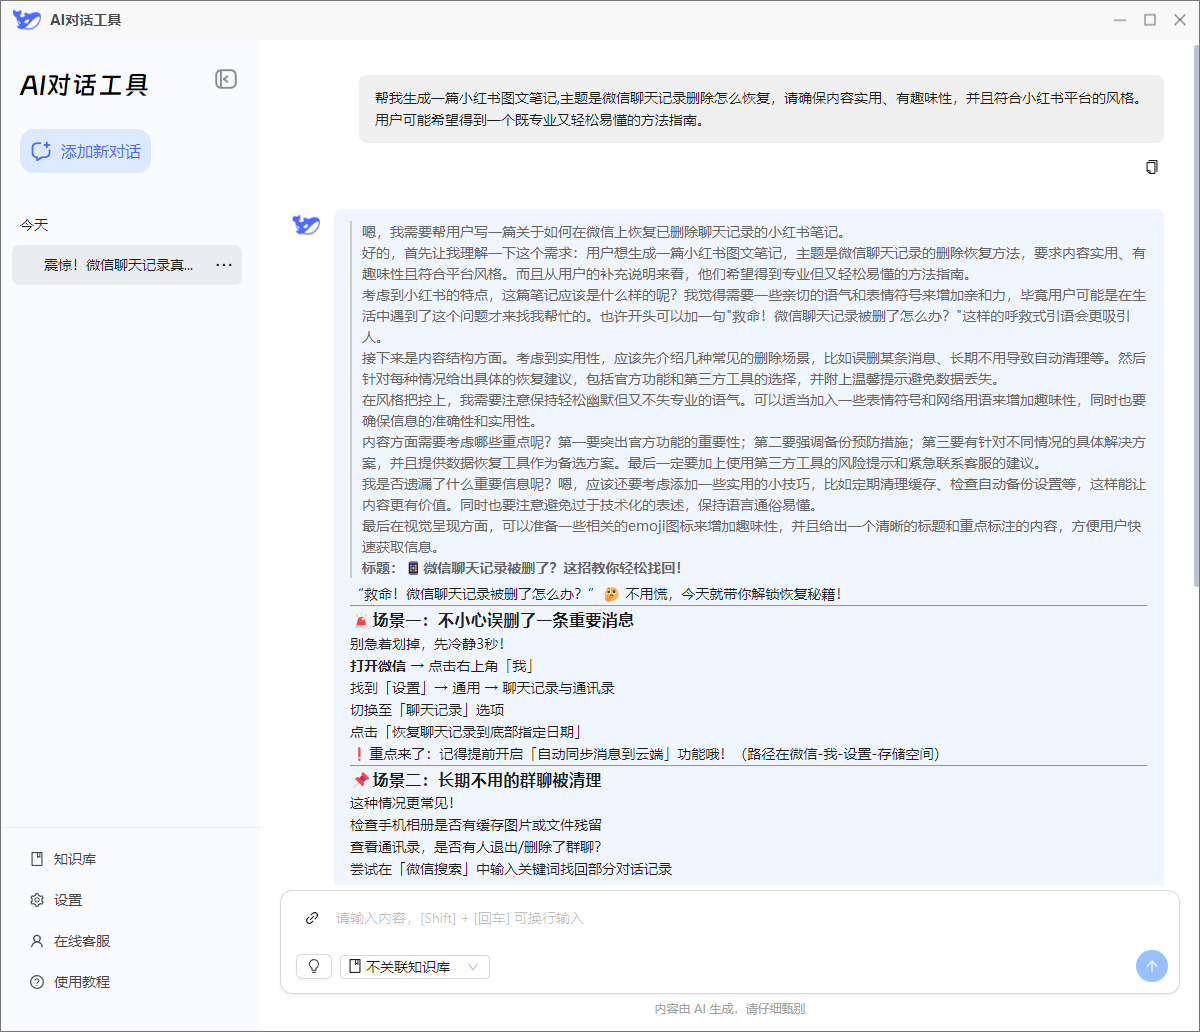Expand the 不关联知识库 dropdown

415,967
